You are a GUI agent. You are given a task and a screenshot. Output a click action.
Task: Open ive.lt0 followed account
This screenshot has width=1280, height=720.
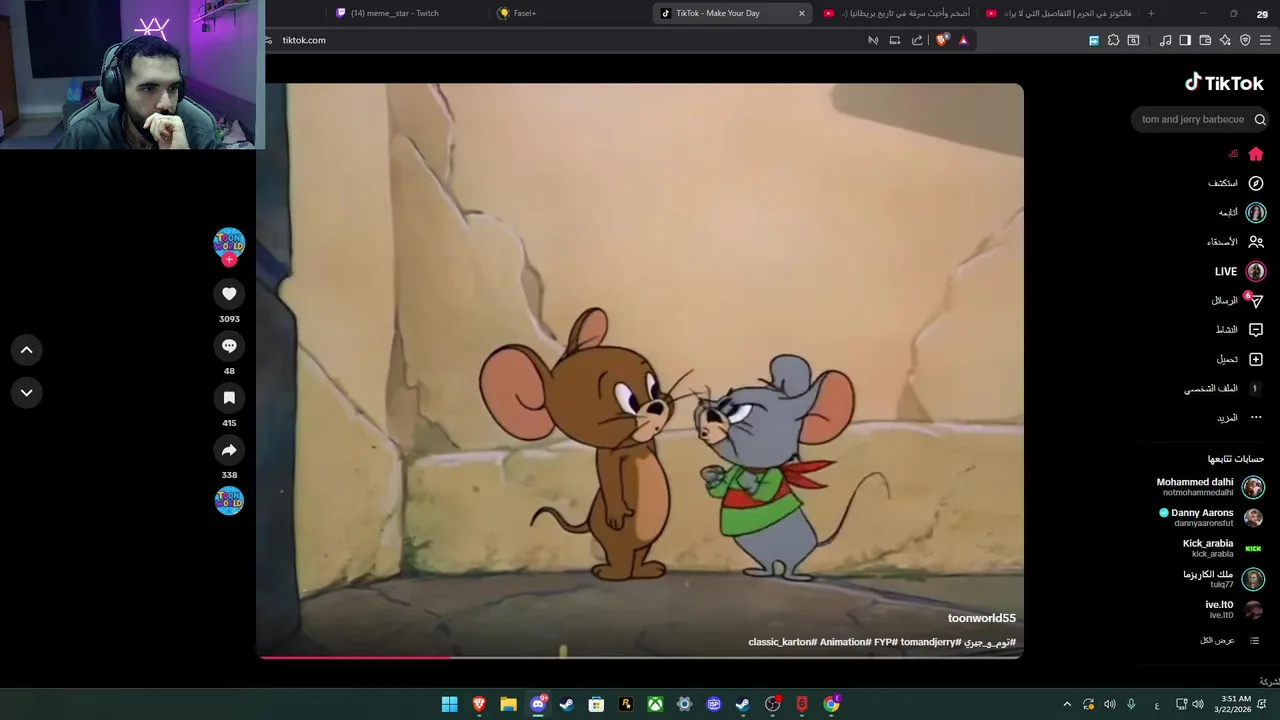1232,610
